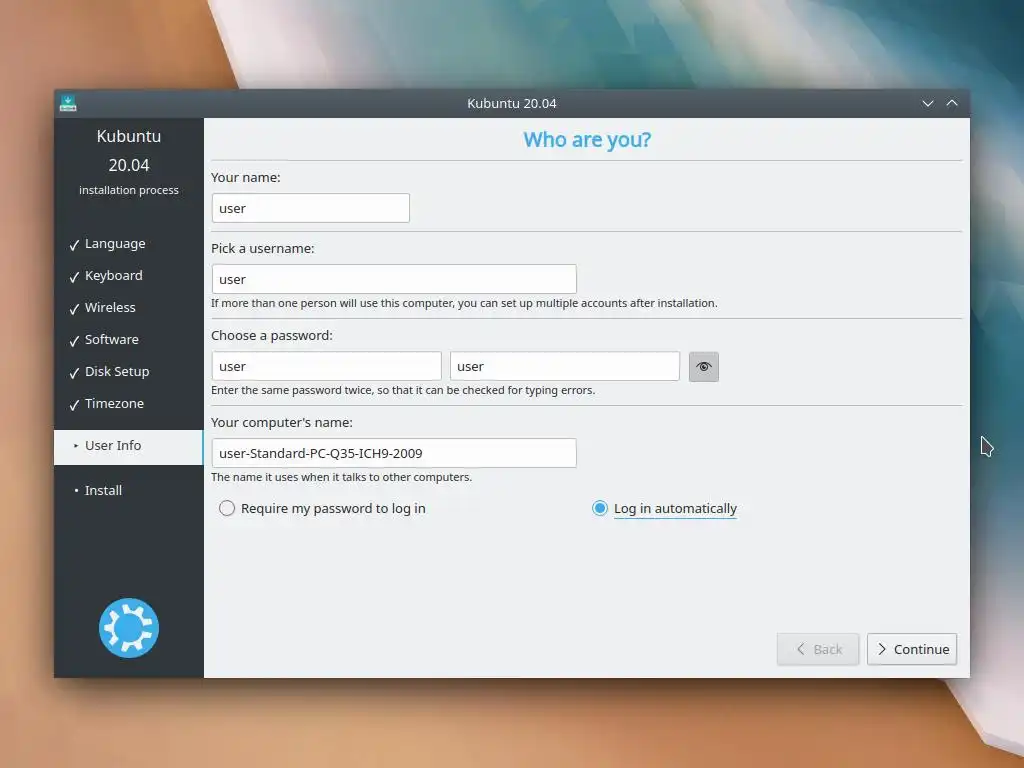This screenshot has width=1024, height=768.
Task: Click the Choose a password: label
Action: point(272,336)
